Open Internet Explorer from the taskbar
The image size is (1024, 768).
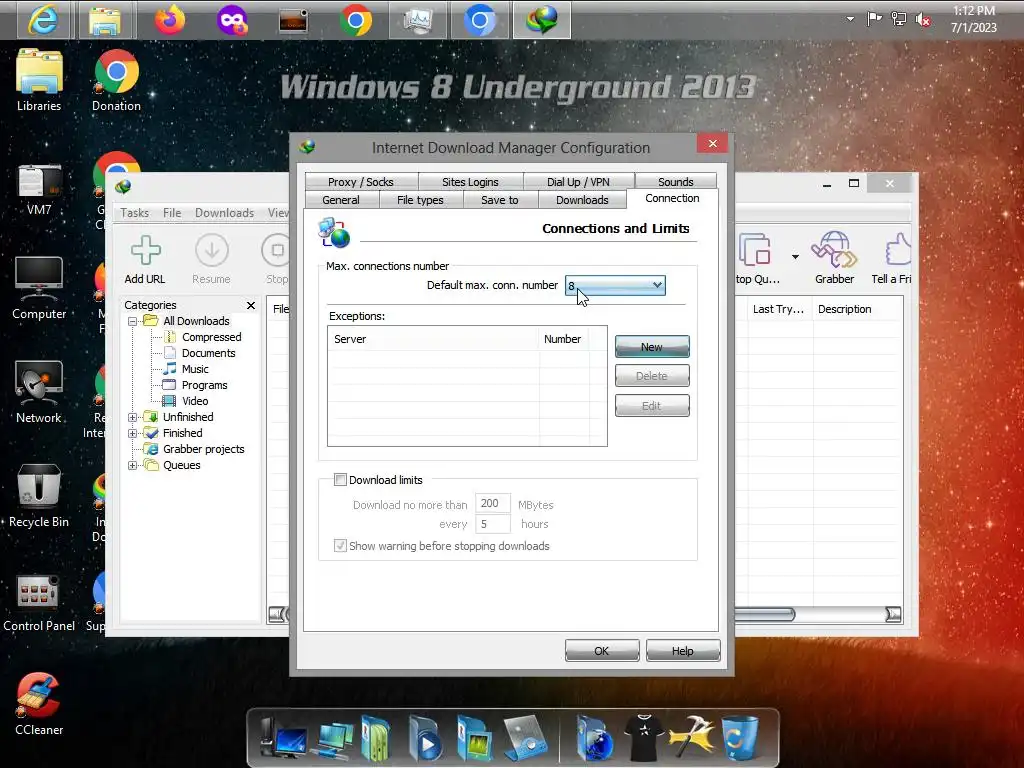[x=43, y=20]
